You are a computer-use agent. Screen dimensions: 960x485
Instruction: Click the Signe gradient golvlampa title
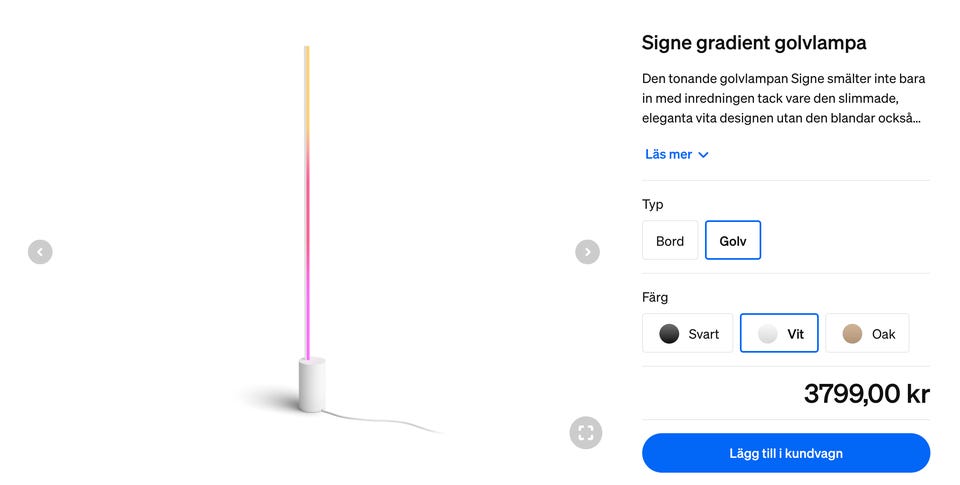point(753,43)
